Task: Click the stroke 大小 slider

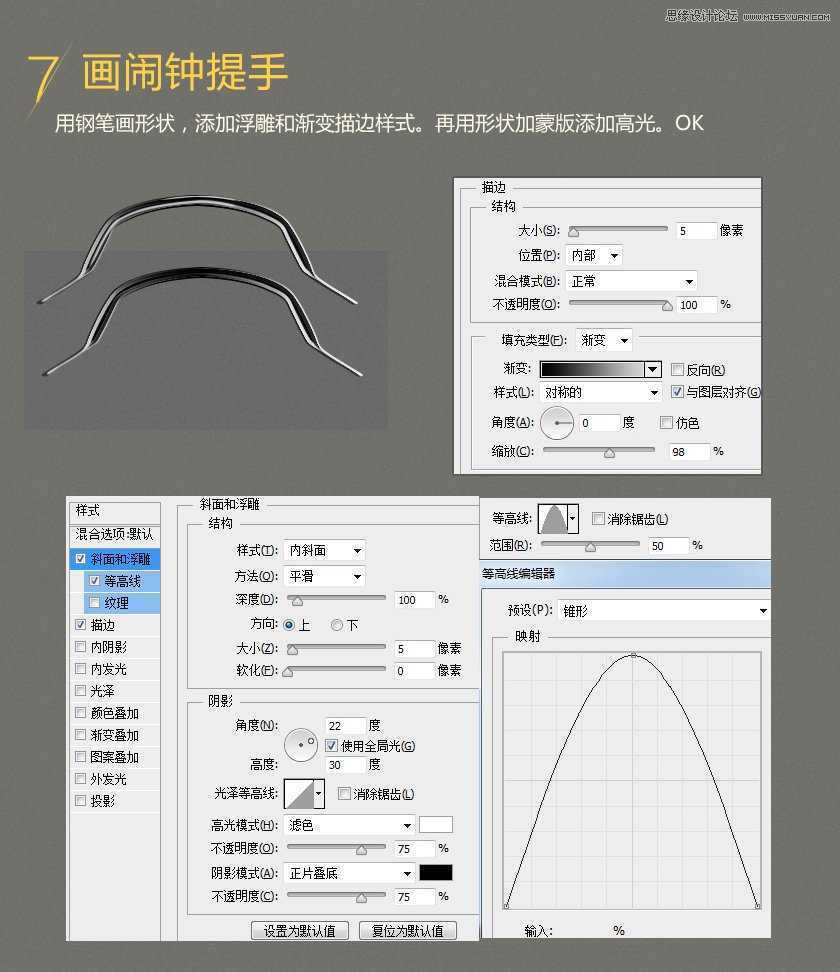Action: tap(618, 230)
